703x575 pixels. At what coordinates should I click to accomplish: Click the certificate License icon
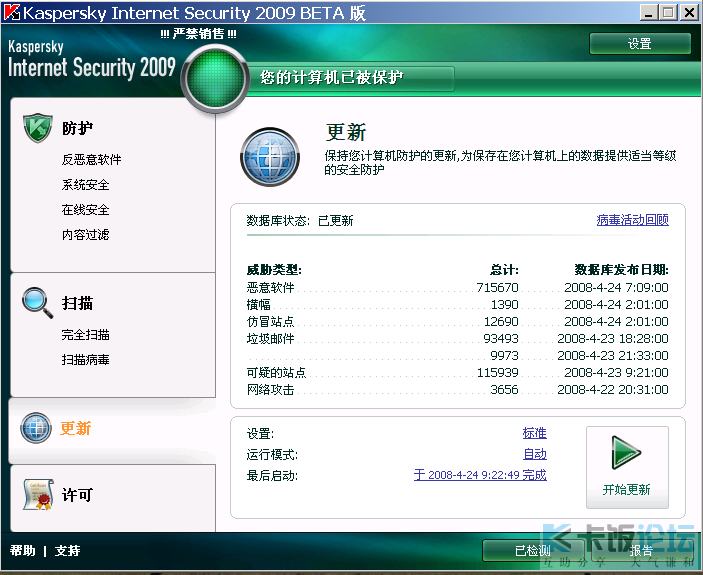pyautogui.click(x=39, y=495)
